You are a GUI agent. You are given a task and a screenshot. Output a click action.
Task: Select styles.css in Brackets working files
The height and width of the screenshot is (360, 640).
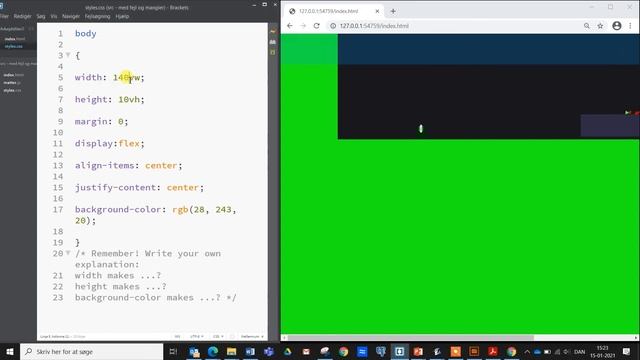point(13,46)
